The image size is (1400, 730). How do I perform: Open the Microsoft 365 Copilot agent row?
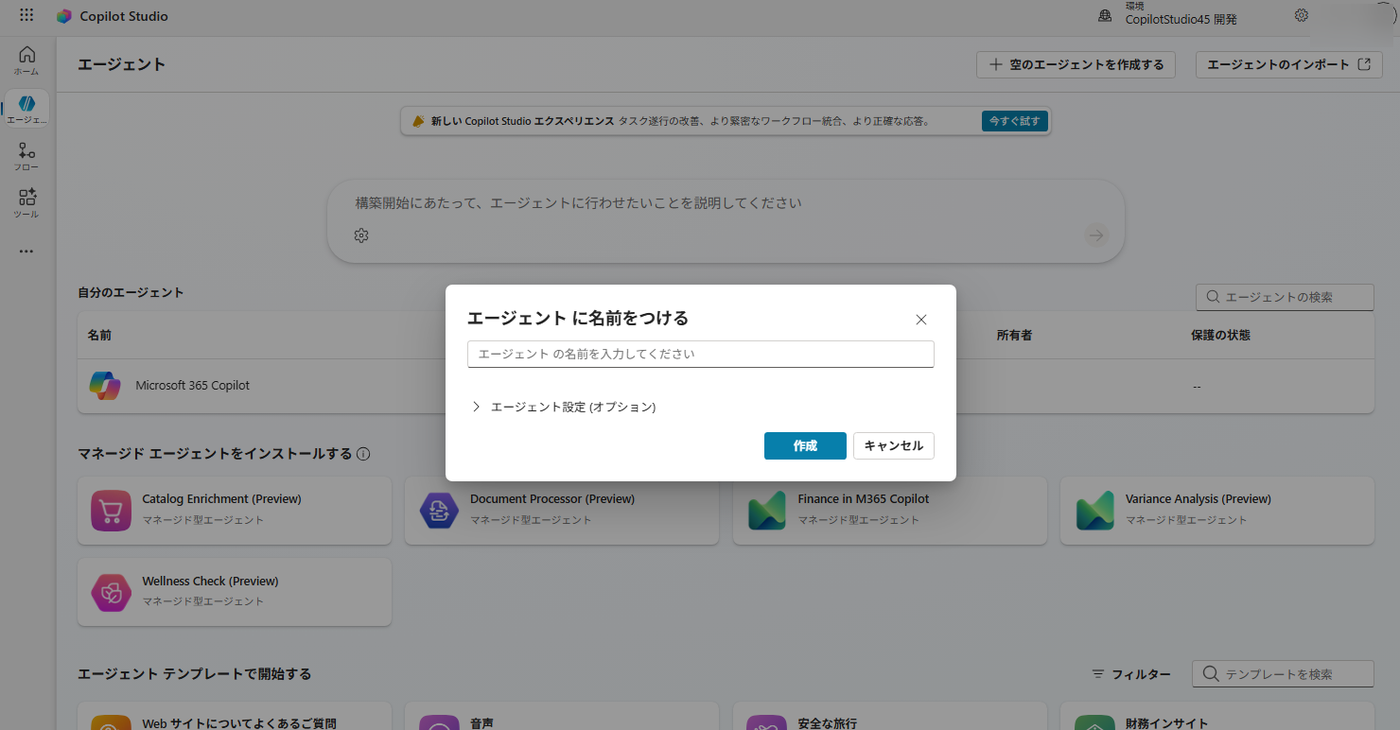(725, 385)
